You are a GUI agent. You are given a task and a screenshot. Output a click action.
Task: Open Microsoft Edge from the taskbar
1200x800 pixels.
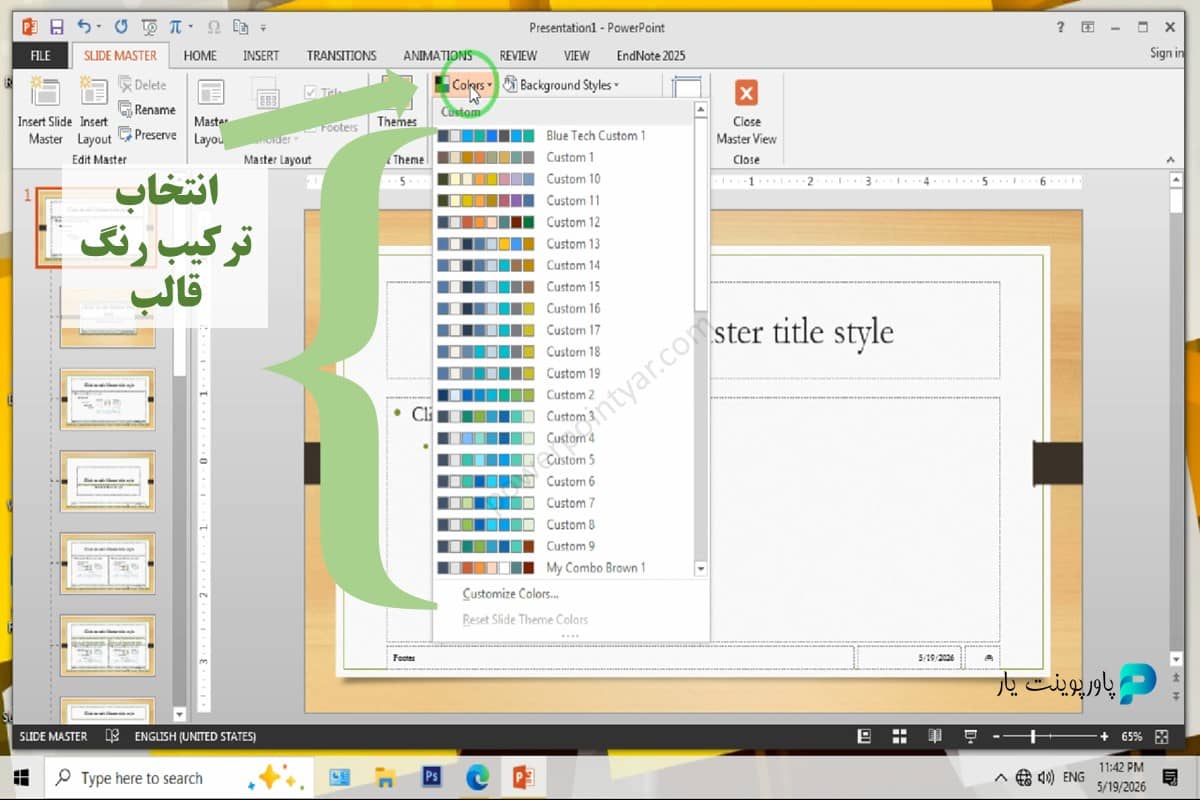477,777
